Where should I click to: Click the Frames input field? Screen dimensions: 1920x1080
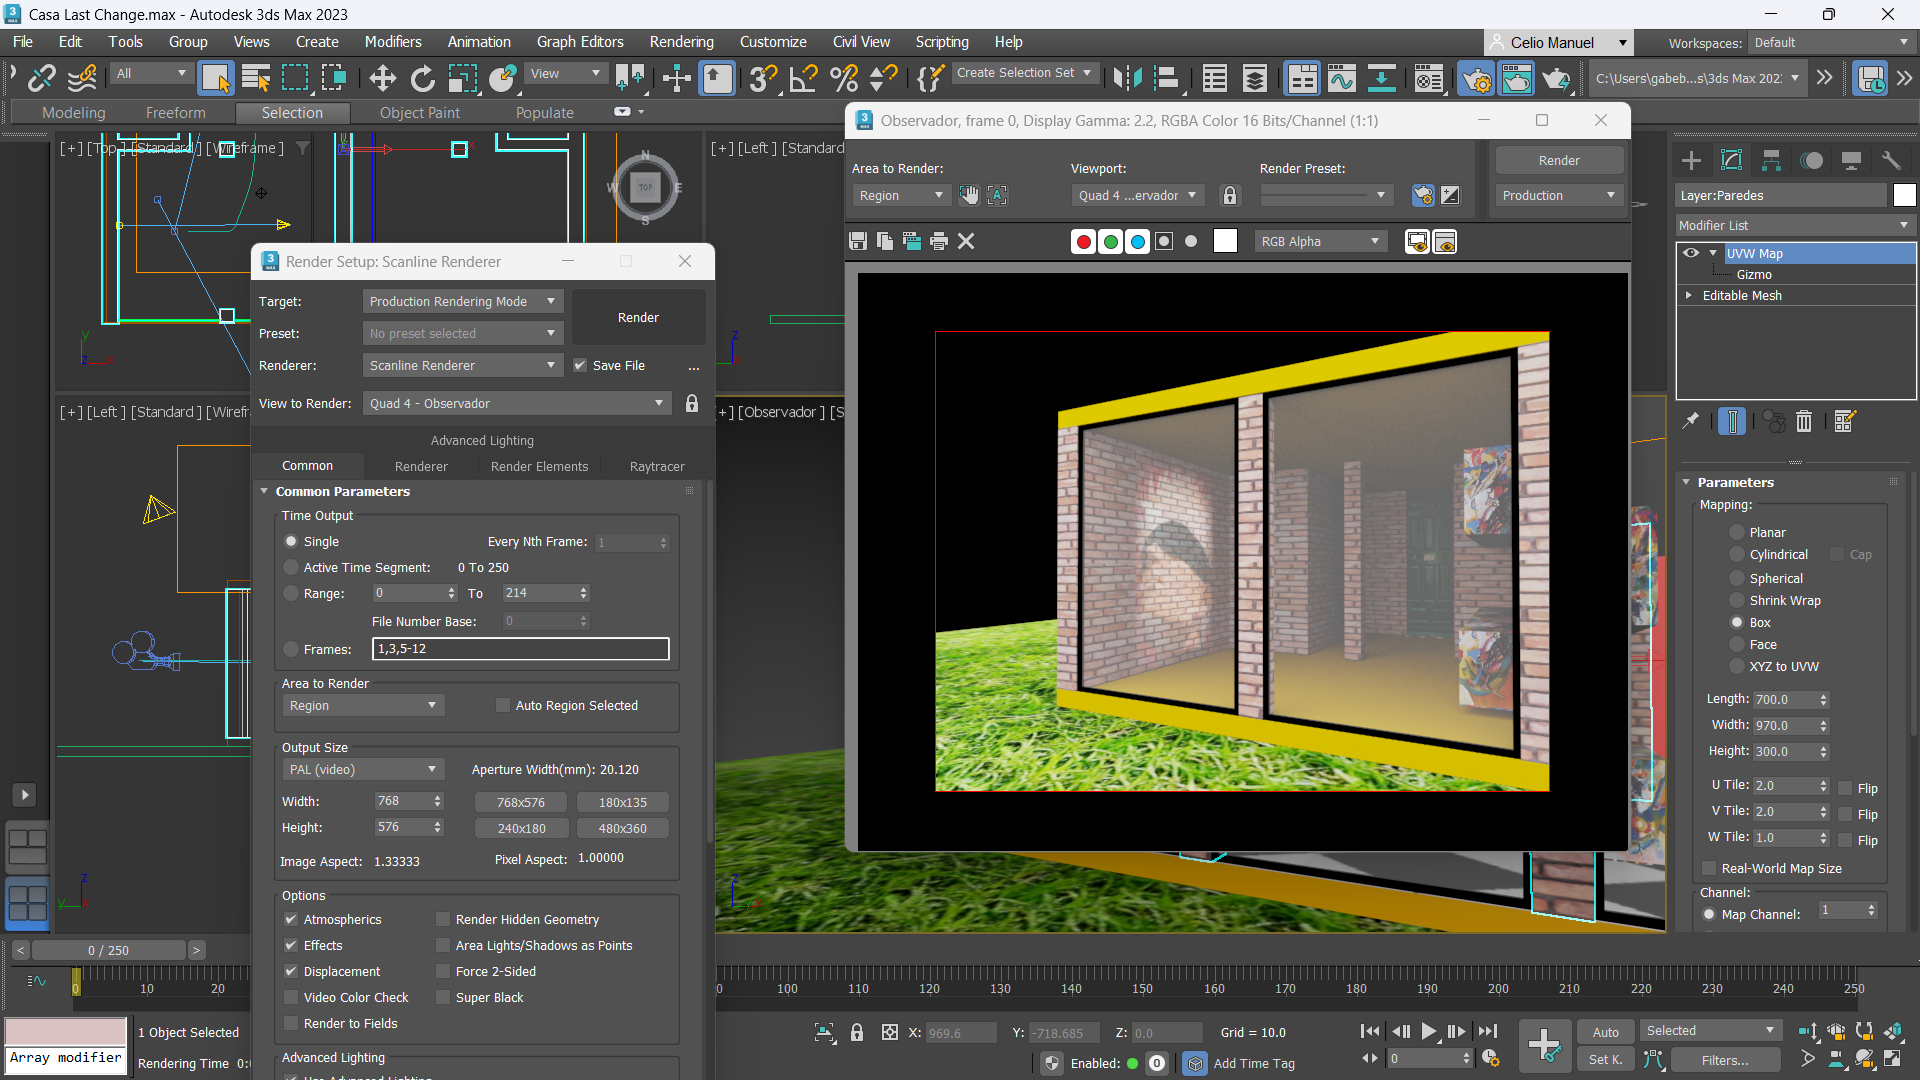pos(520,649)
